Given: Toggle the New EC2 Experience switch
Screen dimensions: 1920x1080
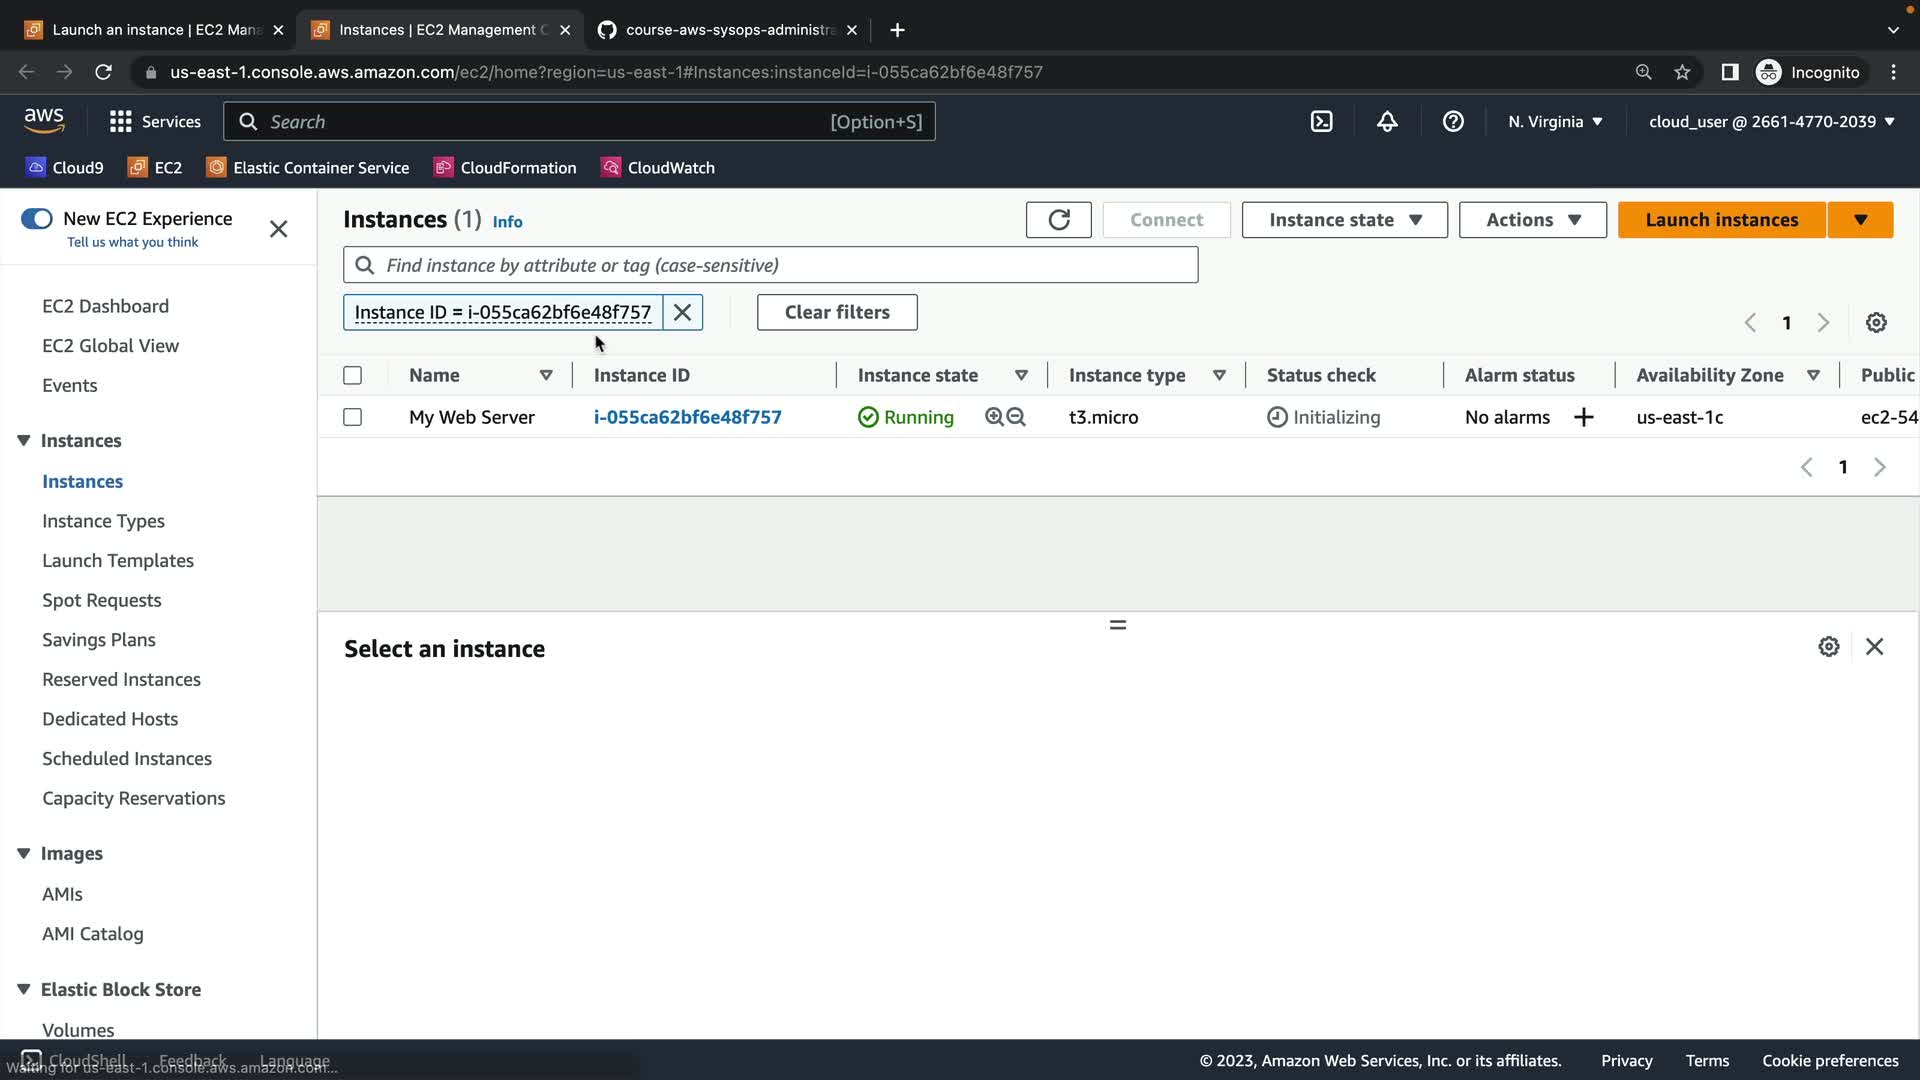Looking at the screenshot, I should (37, 218).
